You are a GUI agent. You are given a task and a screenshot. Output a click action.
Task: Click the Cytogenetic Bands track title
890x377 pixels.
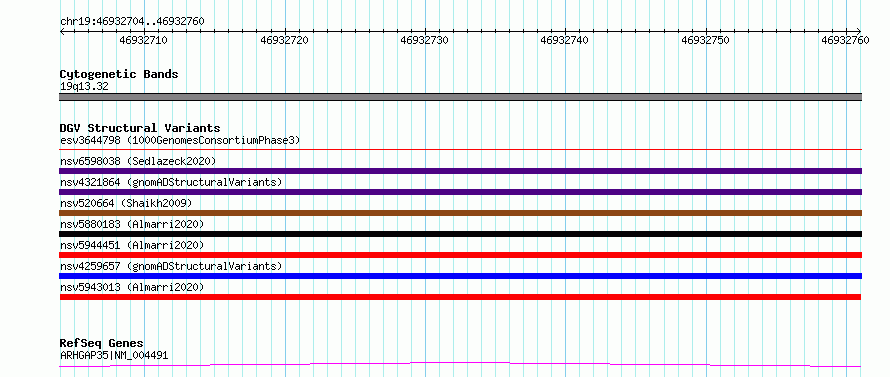coord(119,74)
